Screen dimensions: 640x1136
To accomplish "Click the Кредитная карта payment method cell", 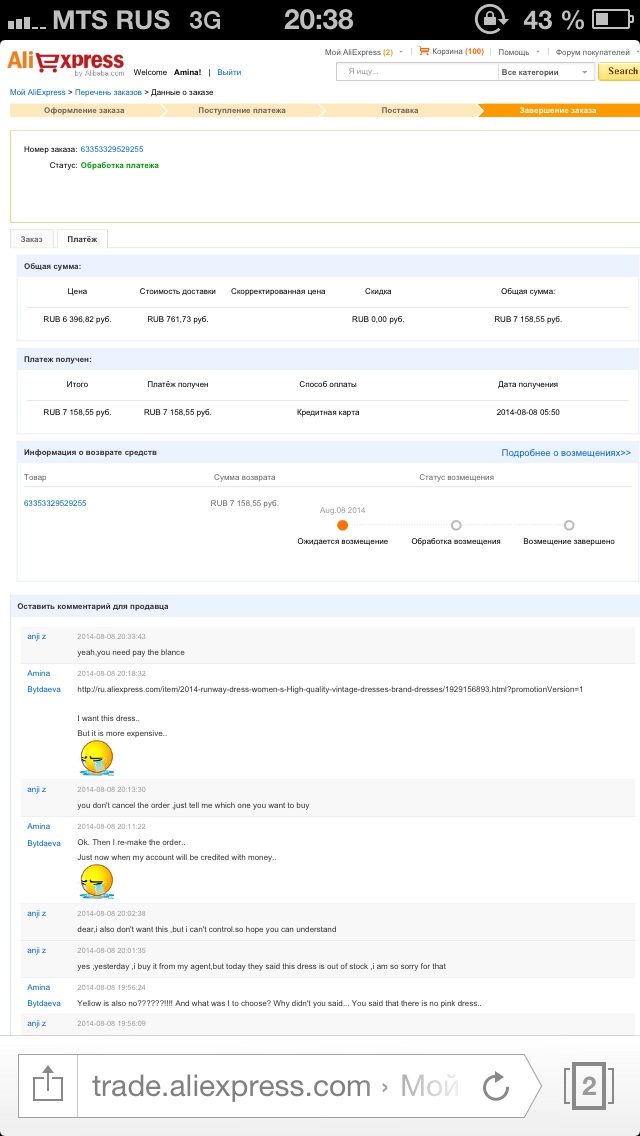I will (x=328, y=412).
